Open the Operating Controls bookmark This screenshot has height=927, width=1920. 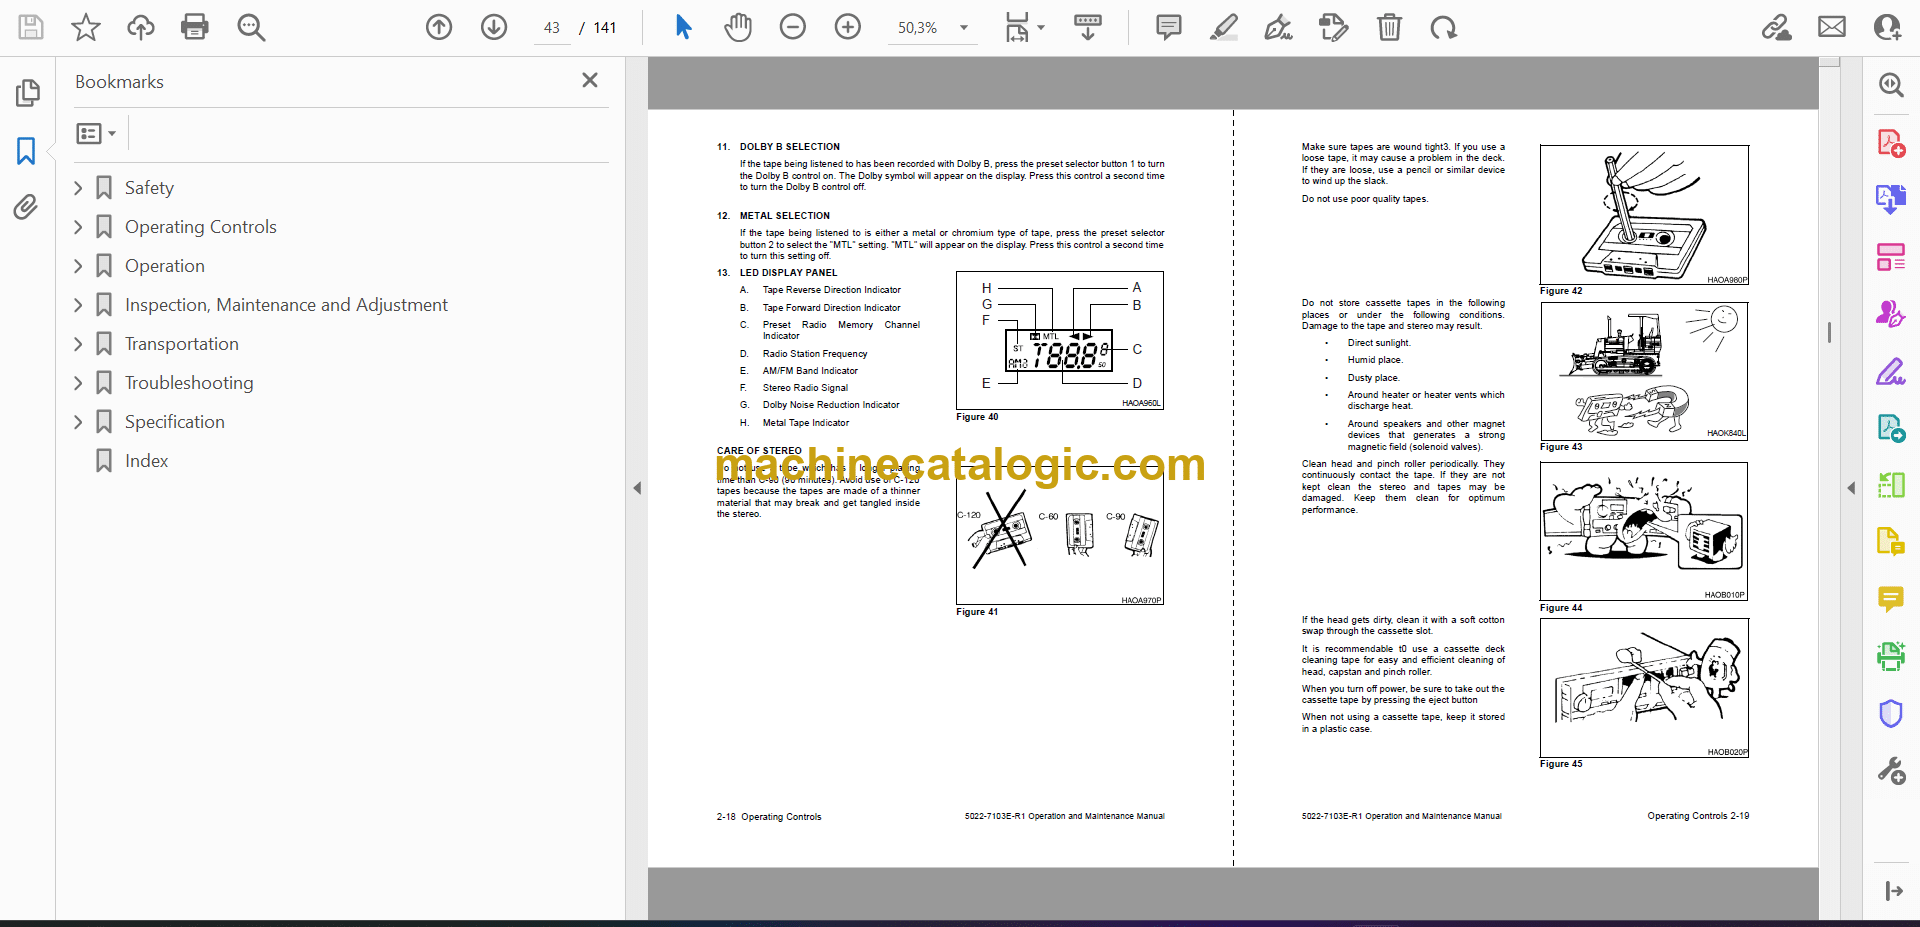coord(200,227)
